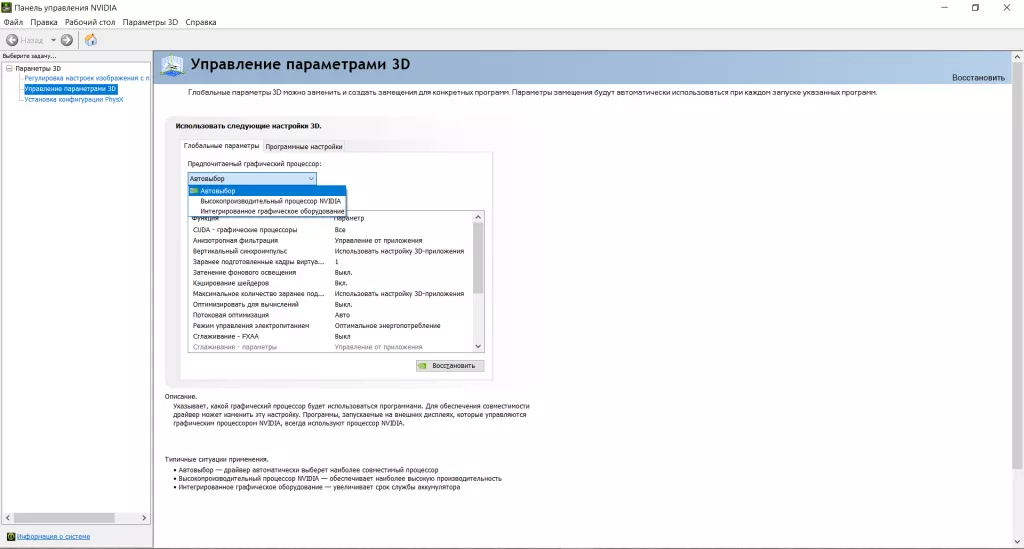Select Затенение фонового освещения row

(330, 272)
